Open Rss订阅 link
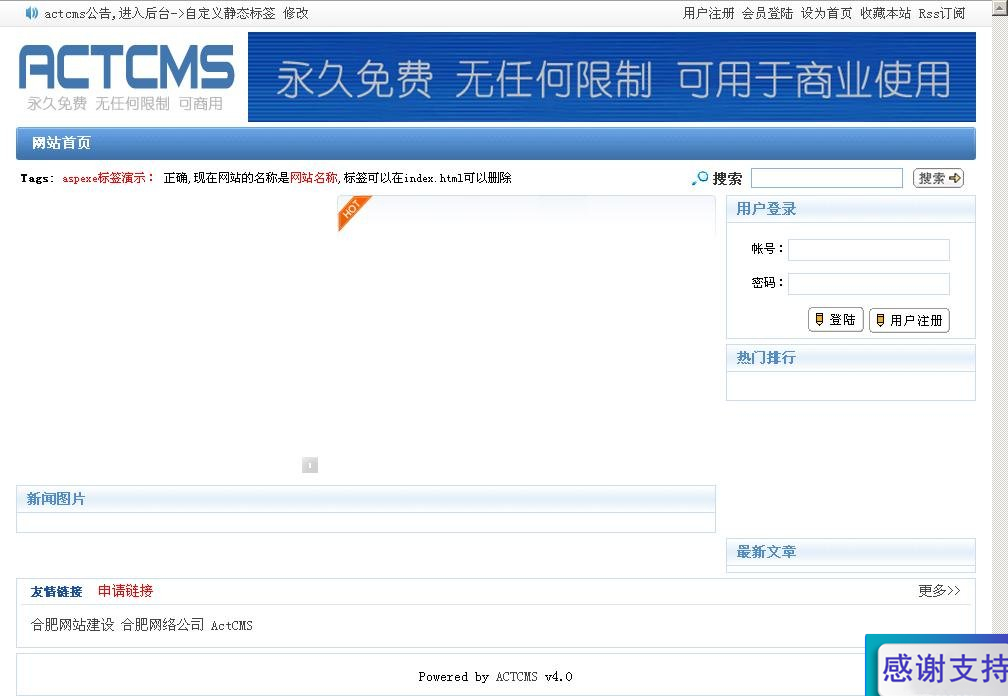1008x696 pixels. coord(942,13)
